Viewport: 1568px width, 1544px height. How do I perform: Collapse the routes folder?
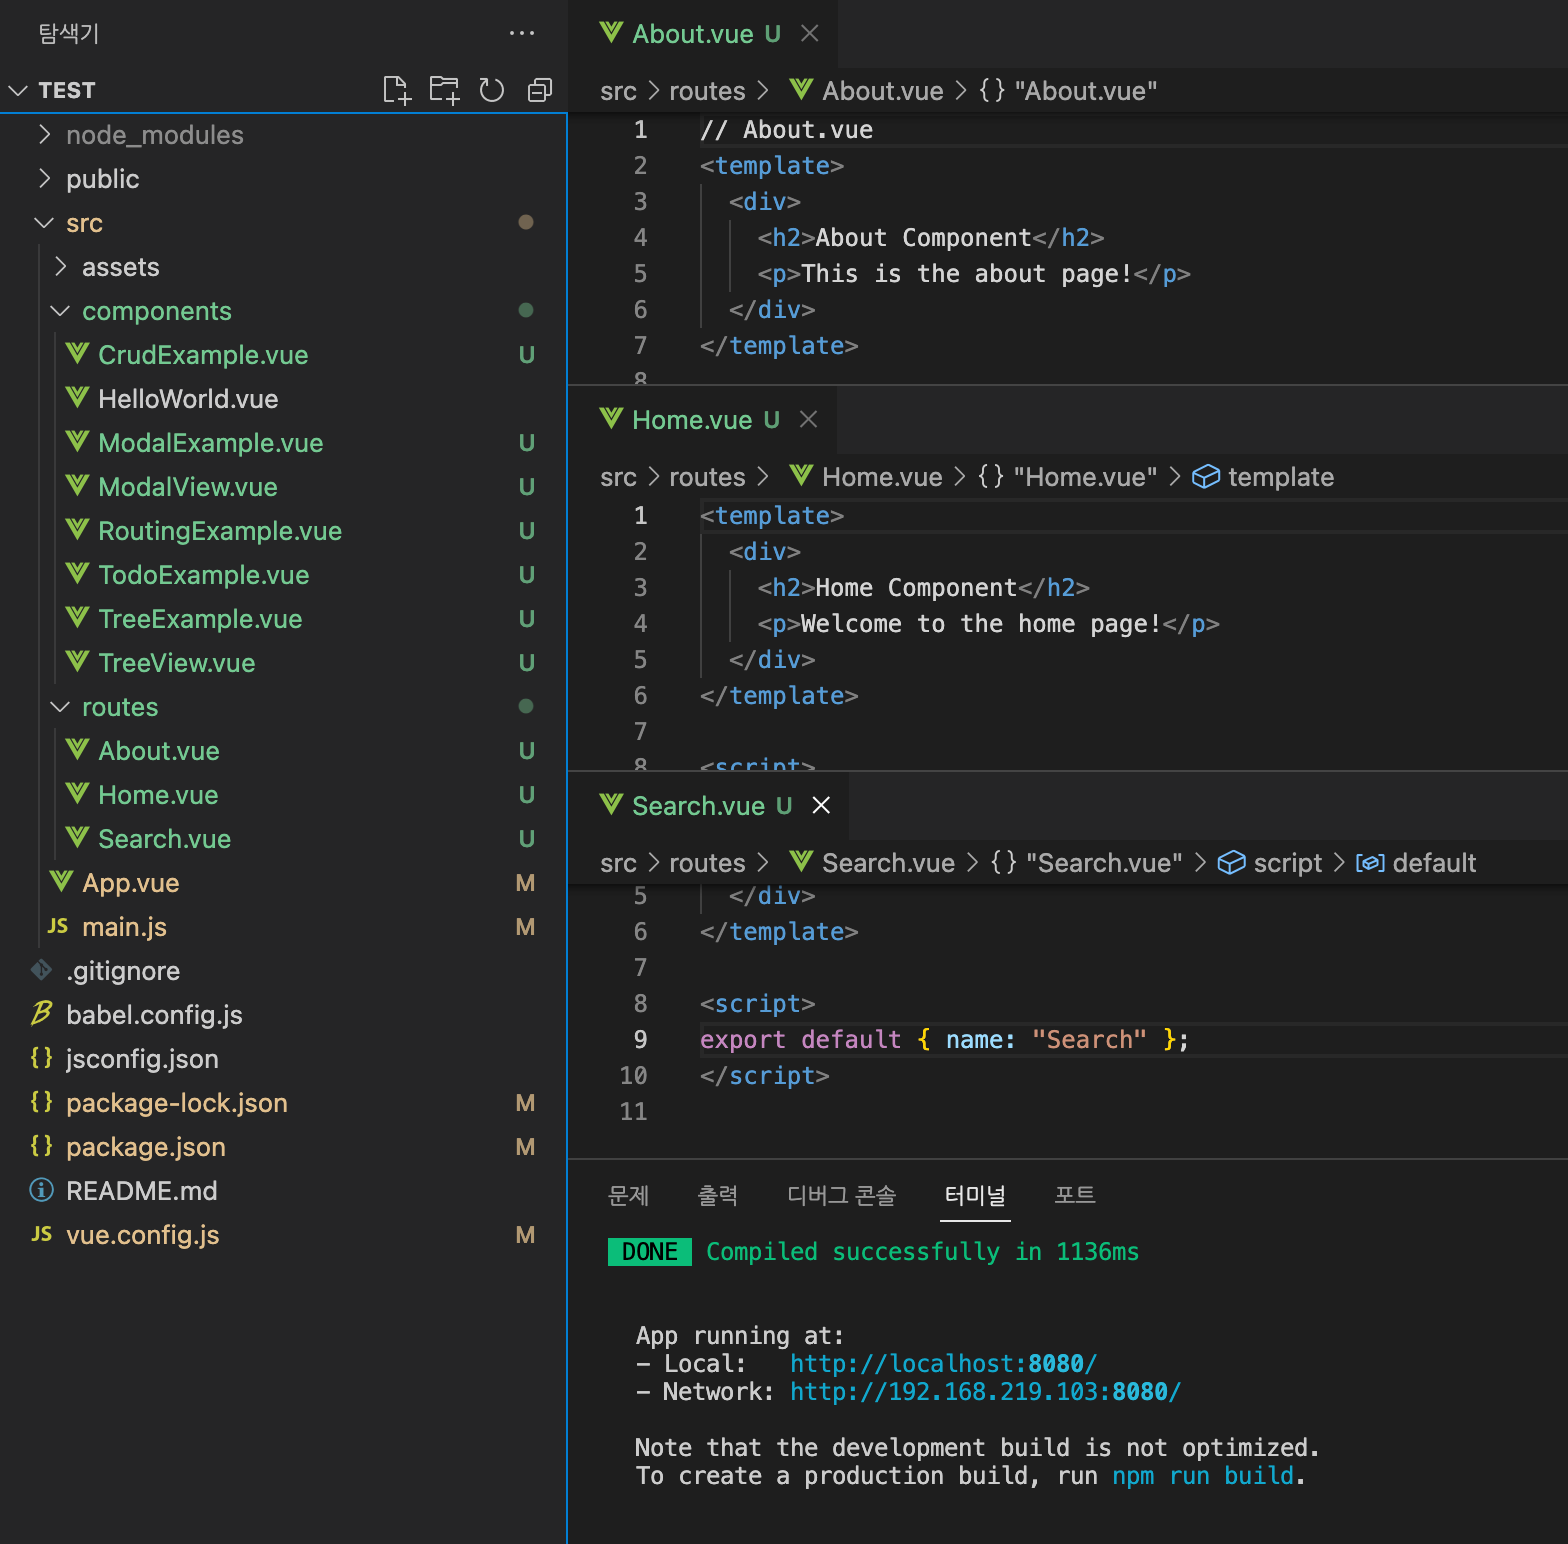click(x=60, y=706)
